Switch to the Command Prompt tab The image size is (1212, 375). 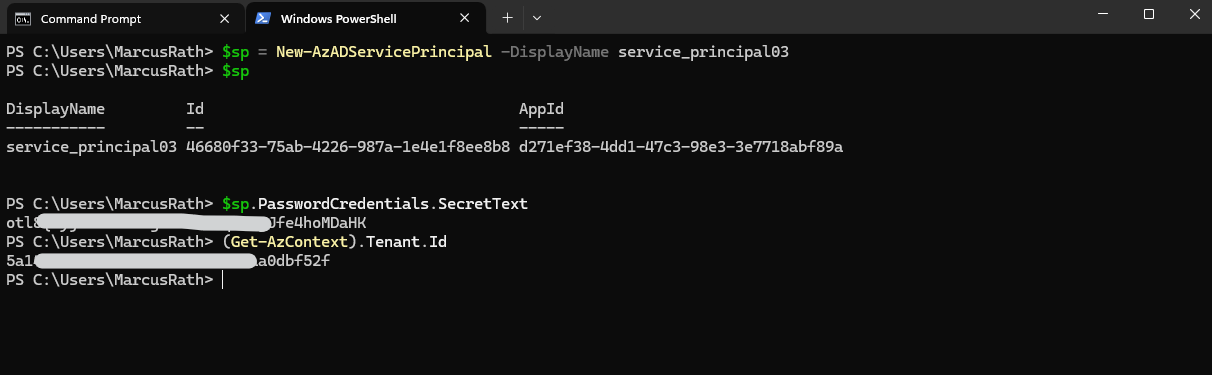click(122, 18)
